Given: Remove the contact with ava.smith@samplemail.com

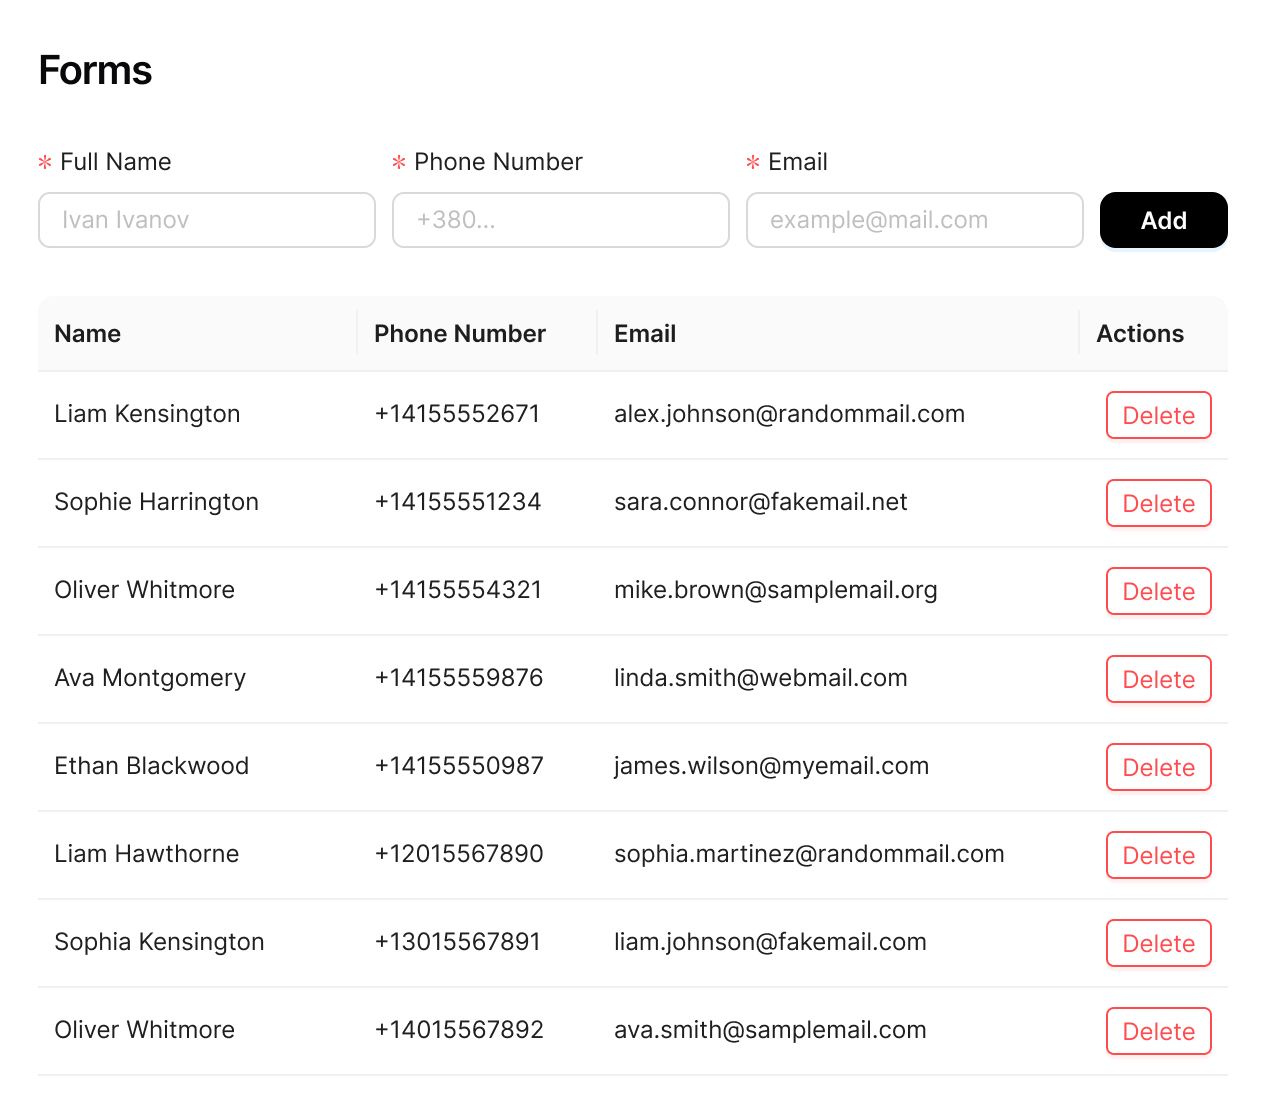Looking at the screenshot, I should coord(1158,1031).
